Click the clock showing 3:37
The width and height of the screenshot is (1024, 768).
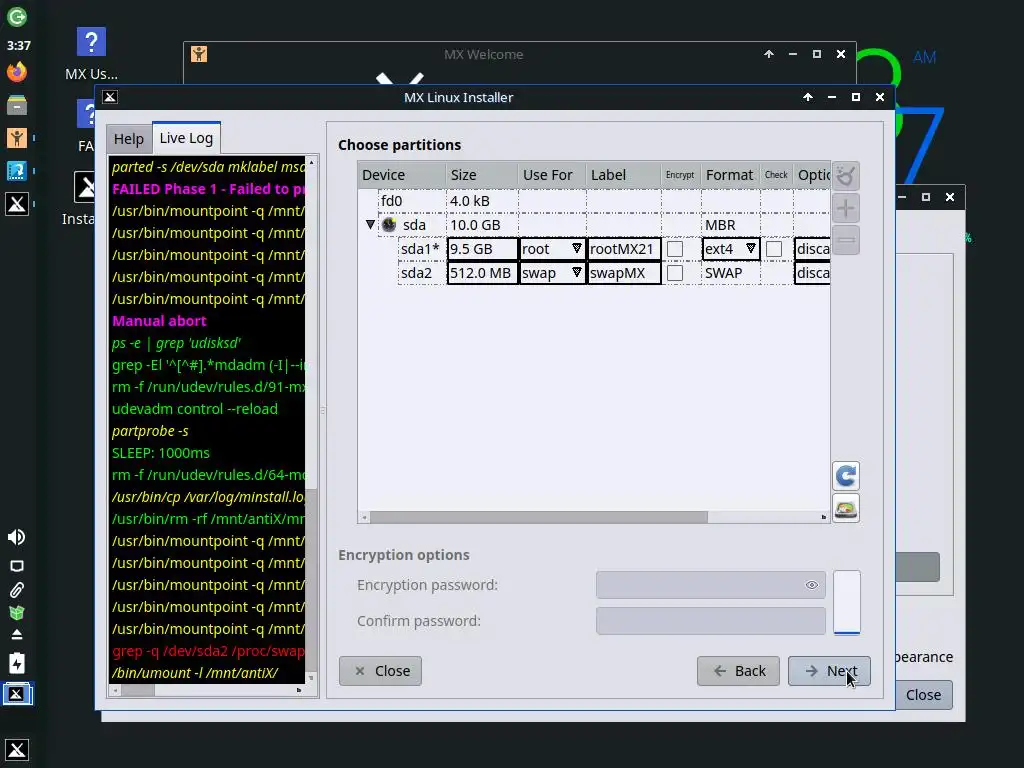coord(18,45)
